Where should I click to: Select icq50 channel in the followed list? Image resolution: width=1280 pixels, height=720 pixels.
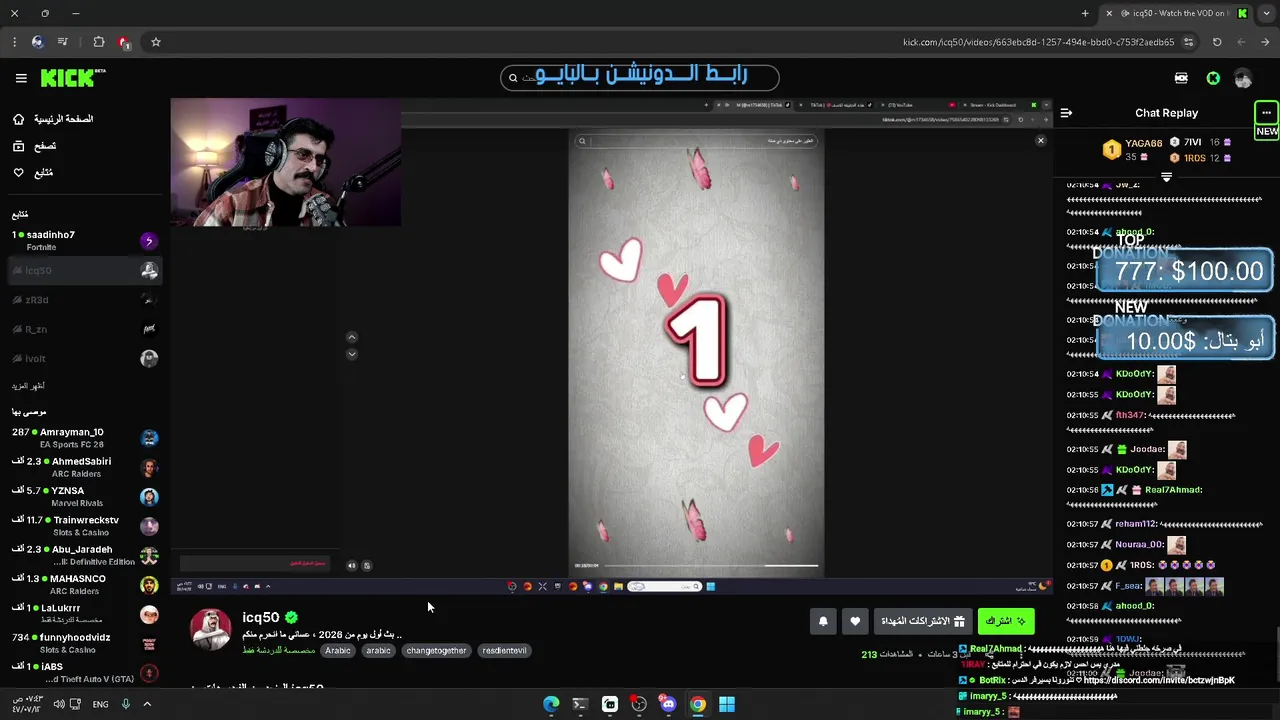[x=84, y=270]
